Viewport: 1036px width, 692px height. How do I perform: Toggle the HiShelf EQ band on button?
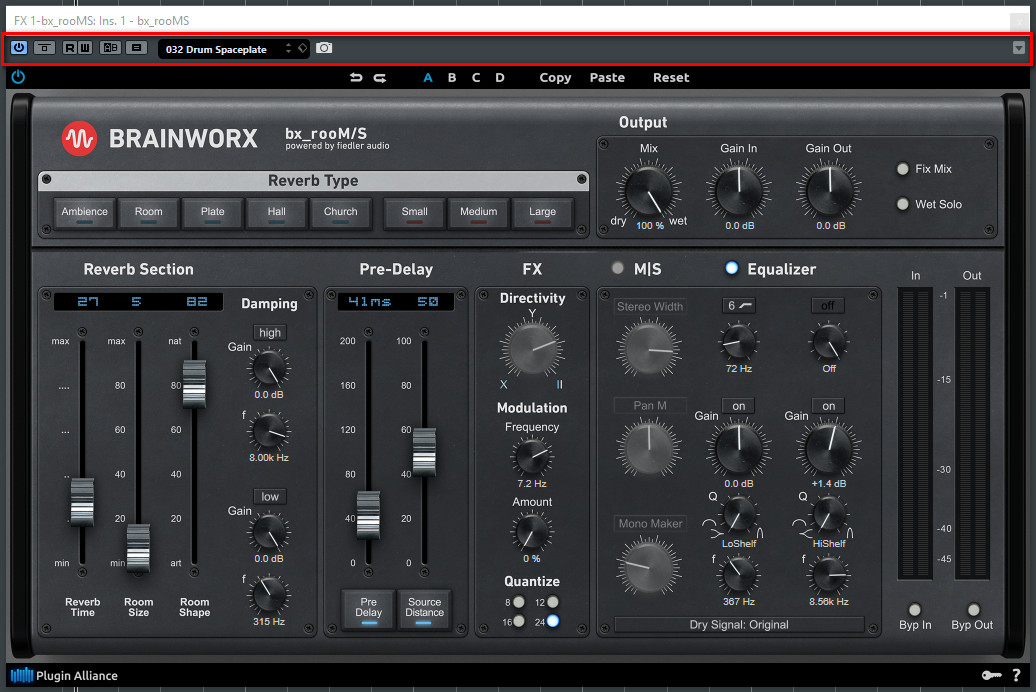(x=829, y=406)
